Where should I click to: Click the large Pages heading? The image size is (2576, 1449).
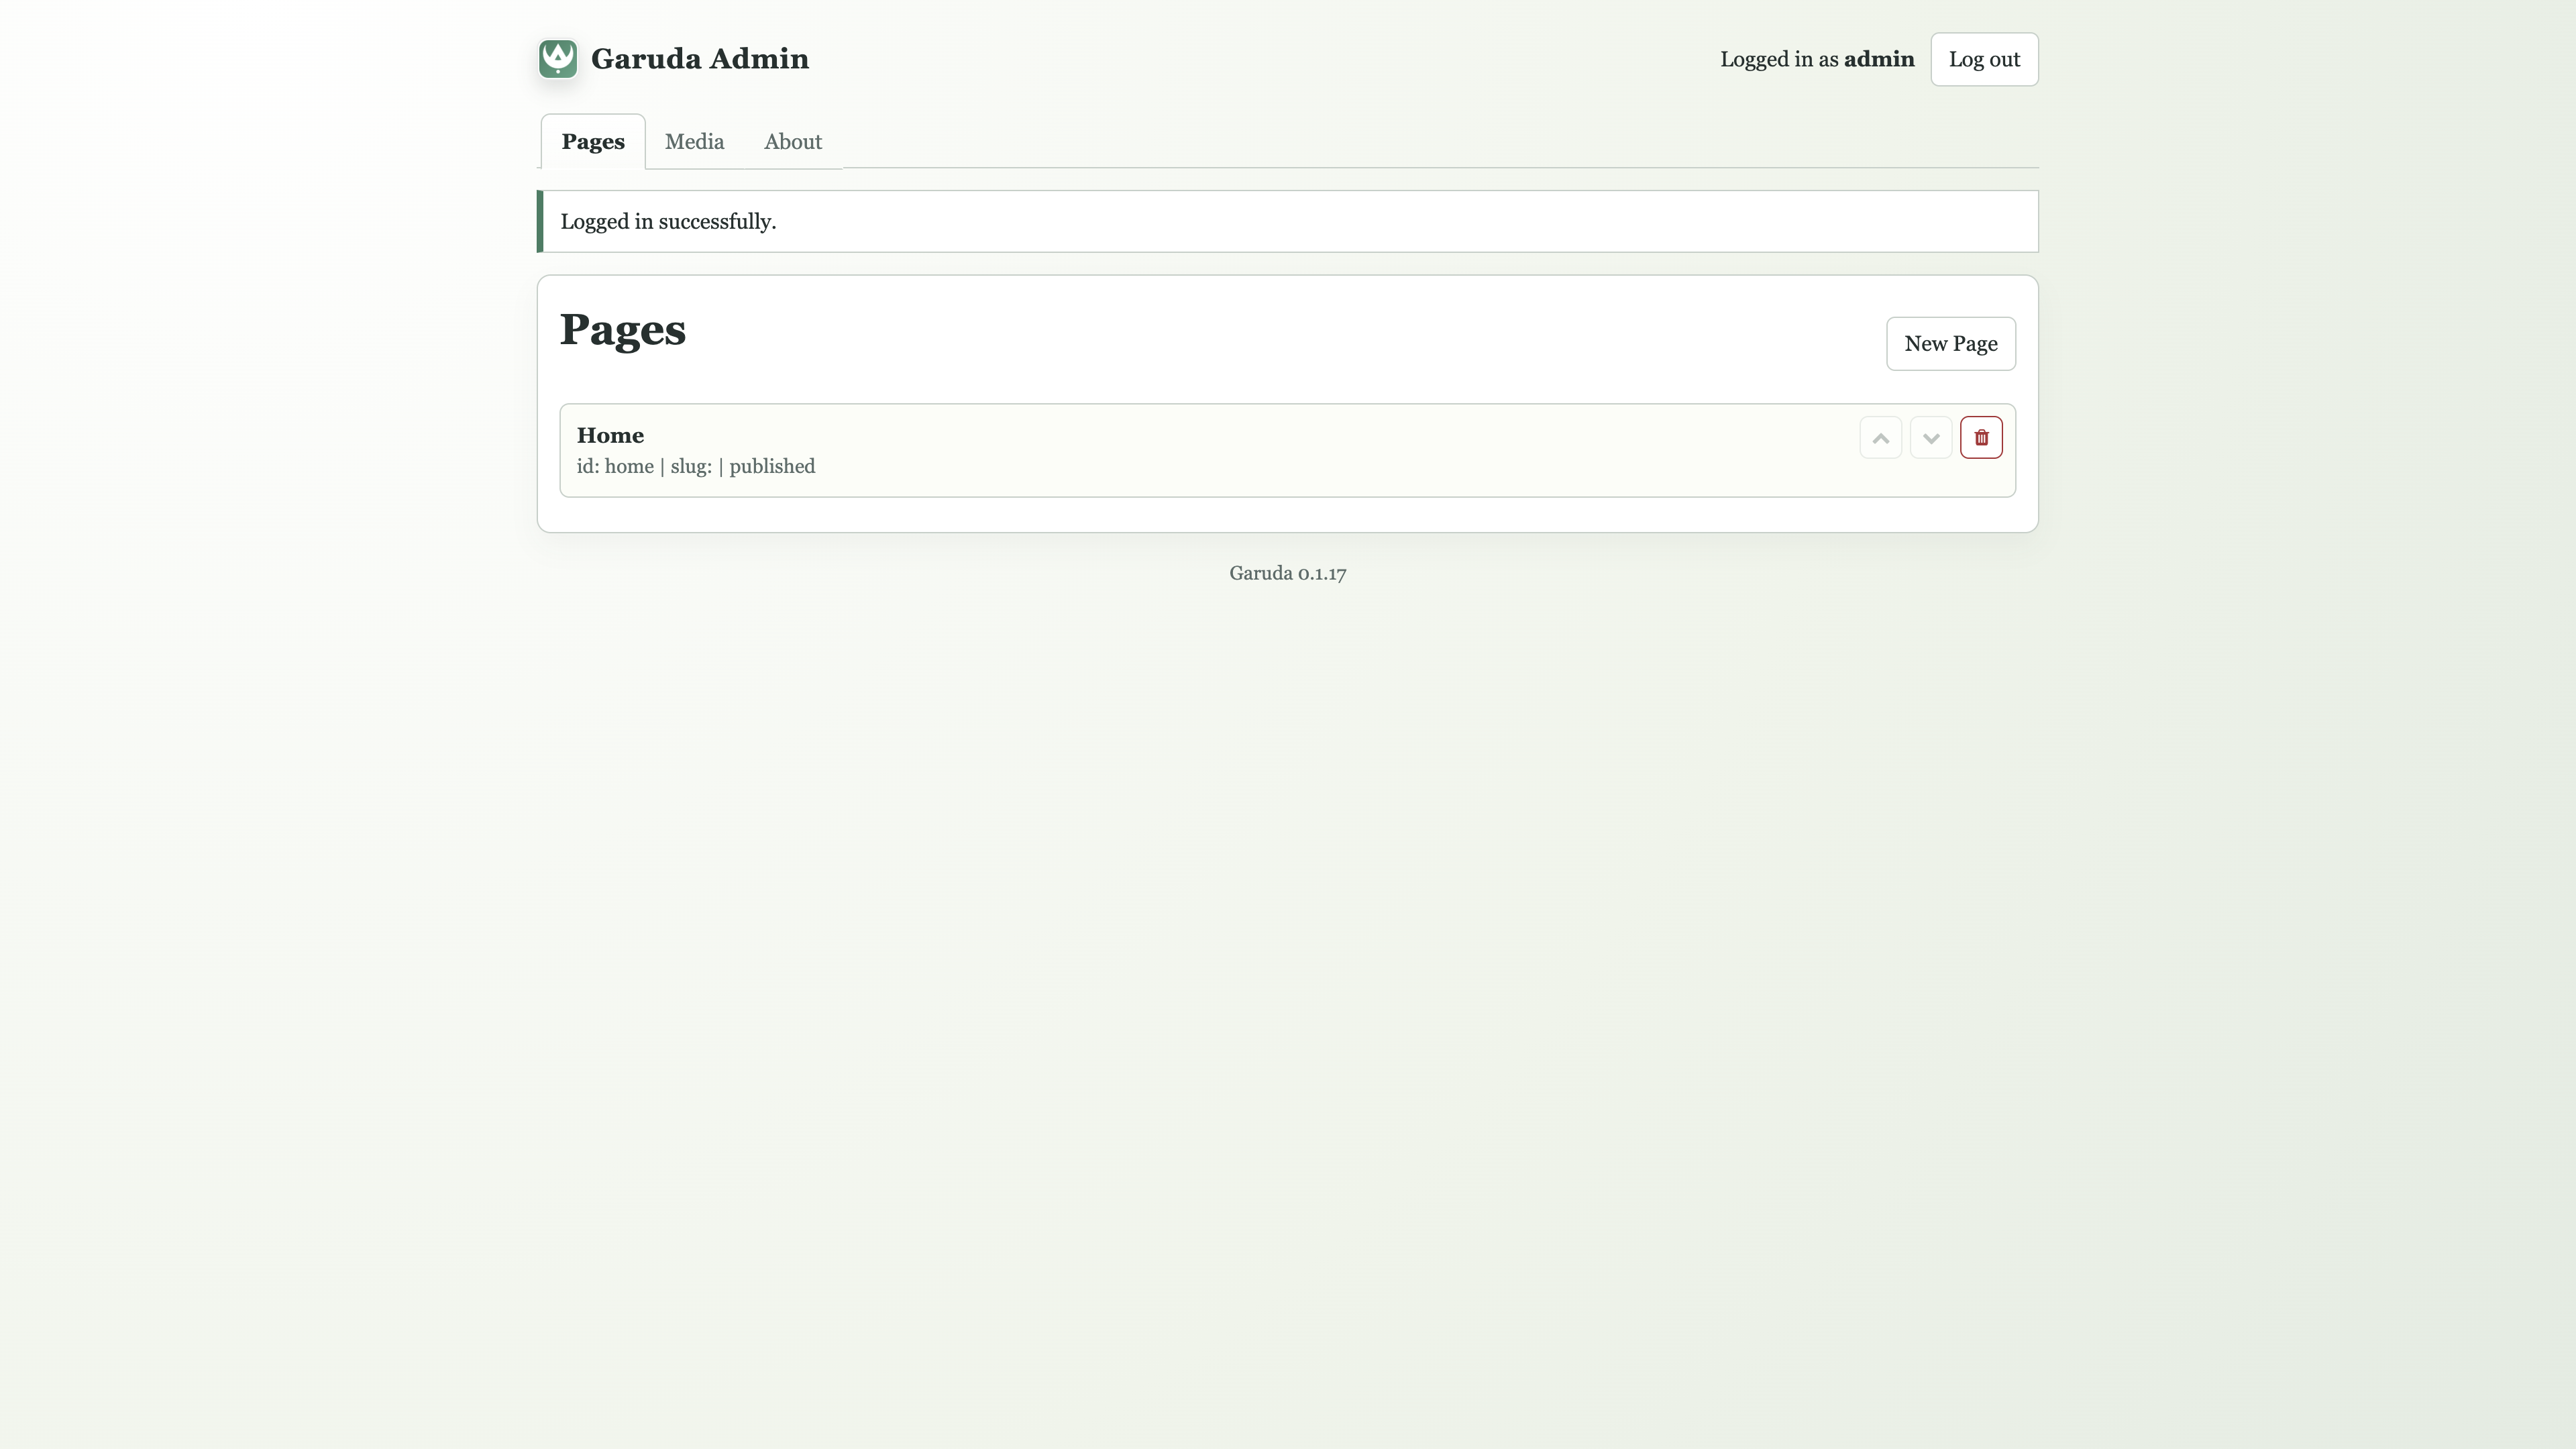pos(622,330)
